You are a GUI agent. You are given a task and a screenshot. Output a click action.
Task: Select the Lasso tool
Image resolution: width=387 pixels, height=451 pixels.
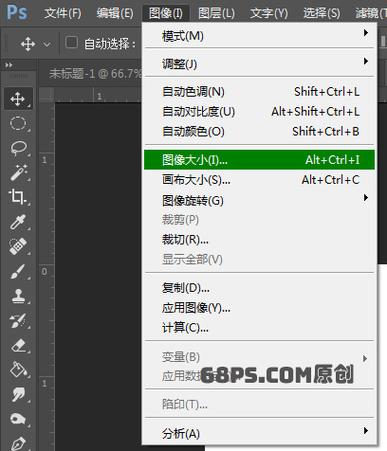coord(18,148)
